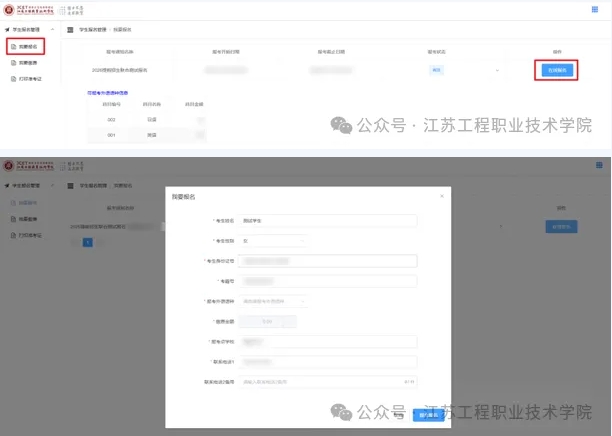Image resolution: width=612 pixels, height=436 pixels.
Task: Click 学生报名管理 breadcrumb link on undimmed page
Action: pos(93,30)
